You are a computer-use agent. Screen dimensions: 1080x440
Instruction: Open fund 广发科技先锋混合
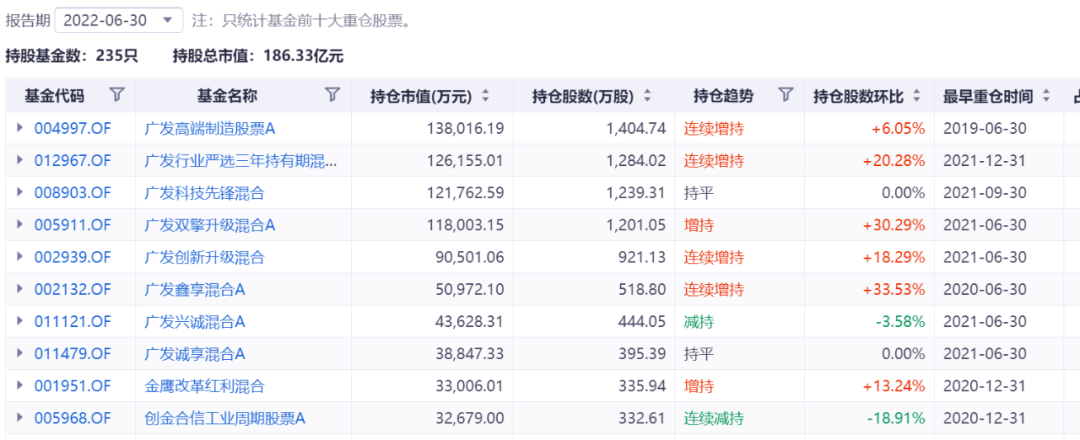(x=205, y=193)
